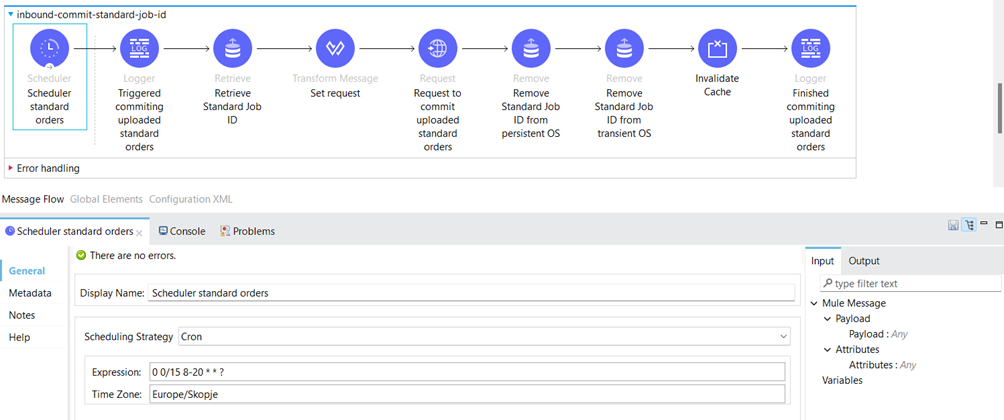This screenshot has width=1004, height=420.
Task: Click the Triggered commiting Logger icon
Action: click(x=139, y=48)
